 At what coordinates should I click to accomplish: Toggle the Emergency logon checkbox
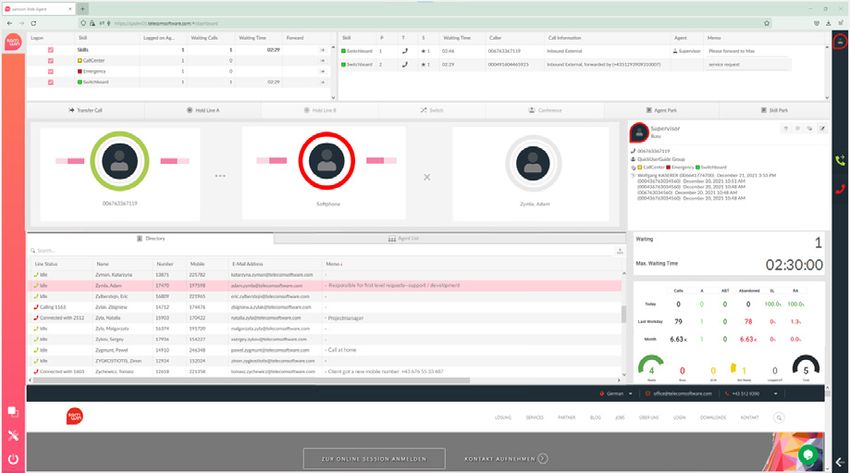click(51, 71)
